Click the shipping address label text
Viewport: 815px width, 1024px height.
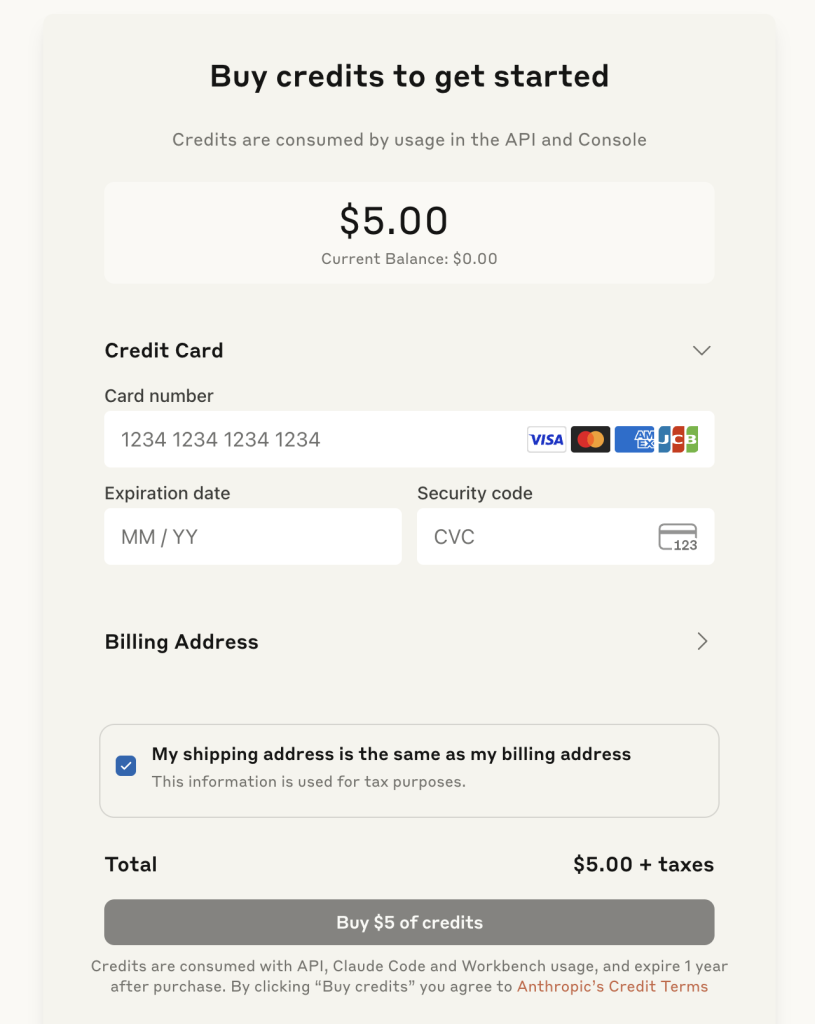[x=391, y=754]
